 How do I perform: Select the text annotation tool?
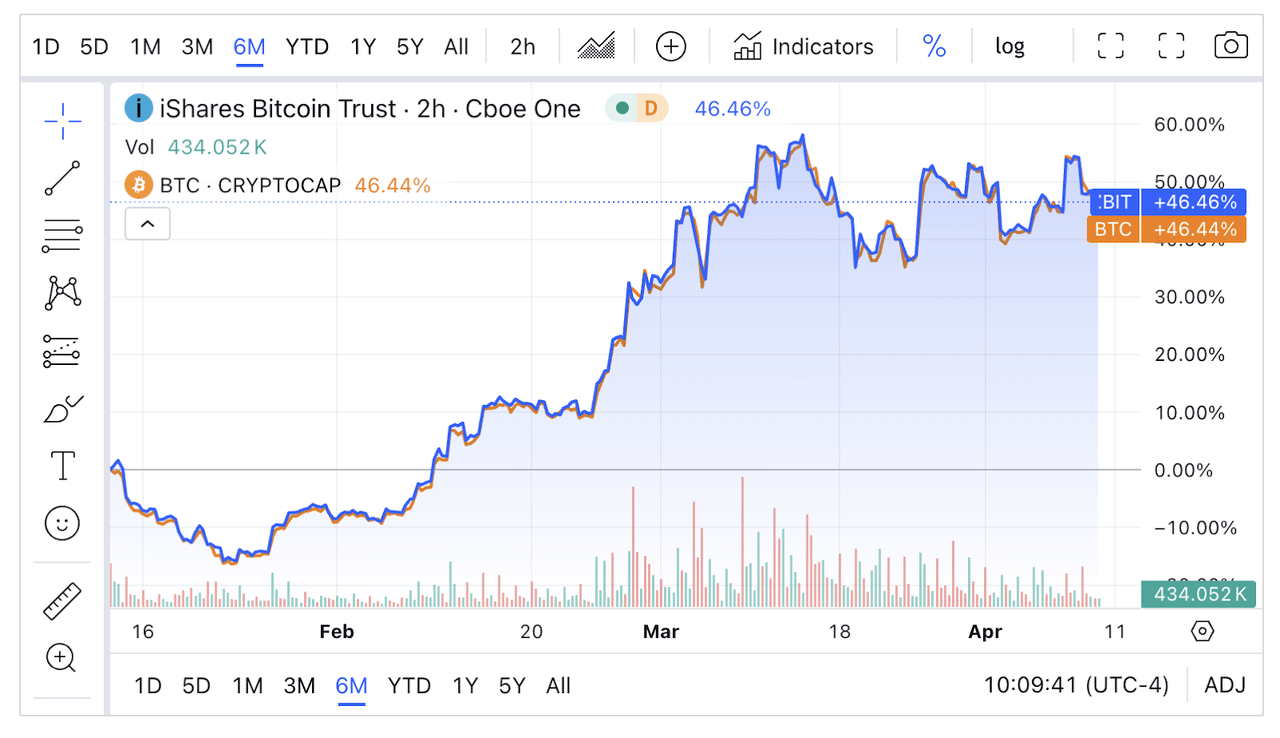tap(62, 466)
